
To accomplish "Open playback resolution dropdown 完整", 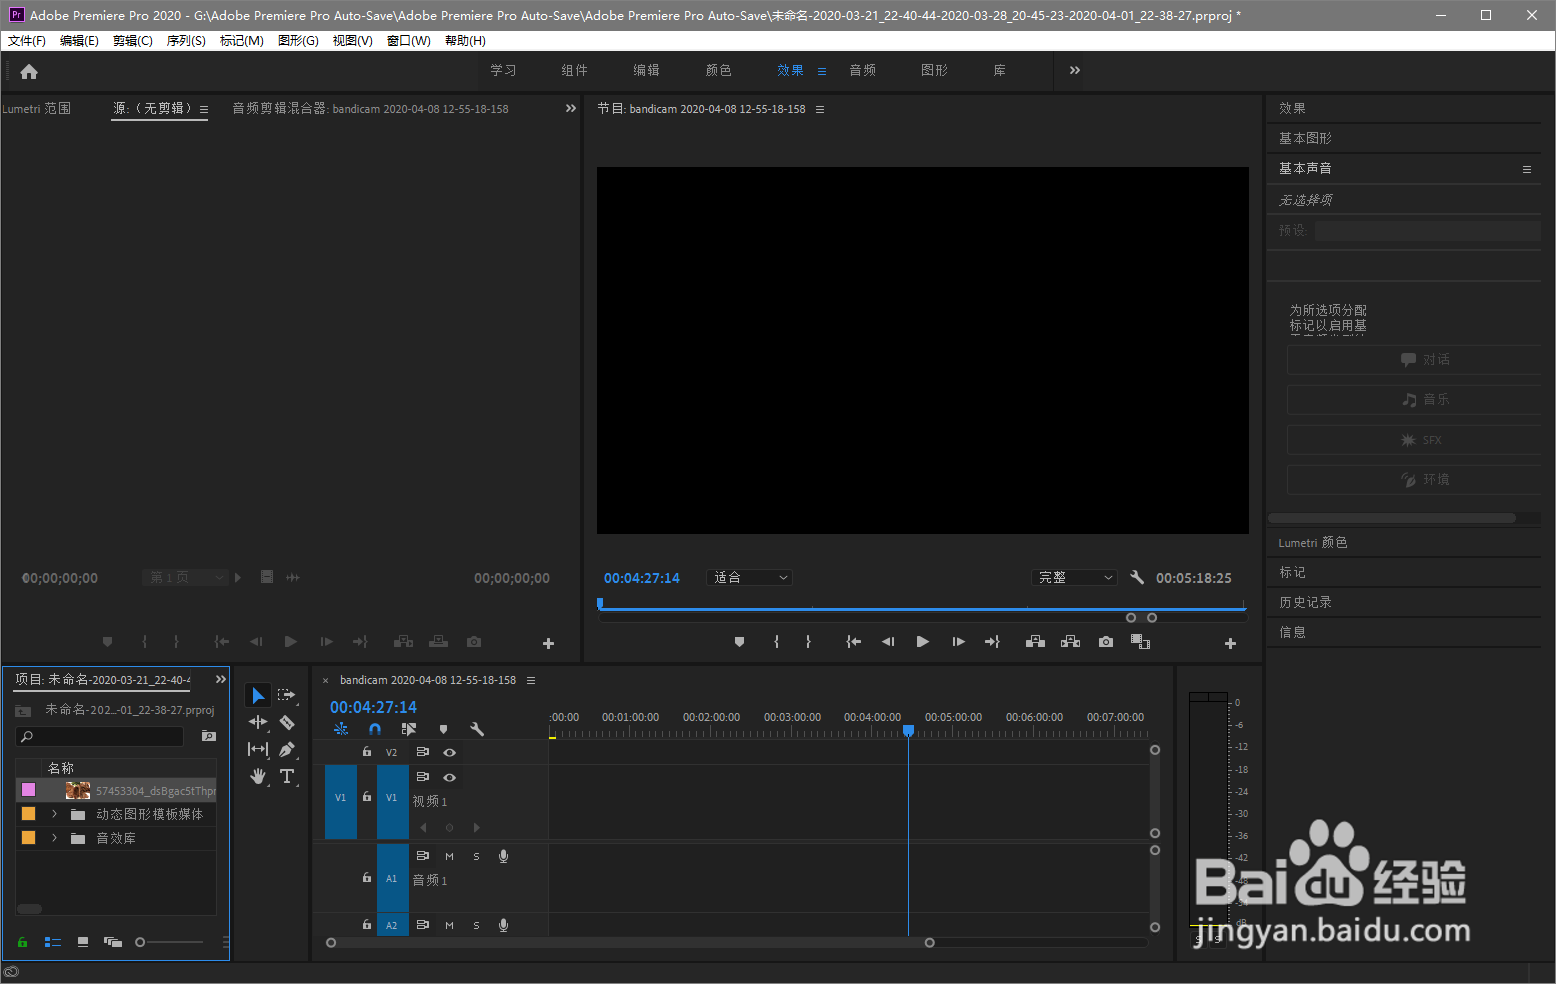I will (x=1074, y=577).
